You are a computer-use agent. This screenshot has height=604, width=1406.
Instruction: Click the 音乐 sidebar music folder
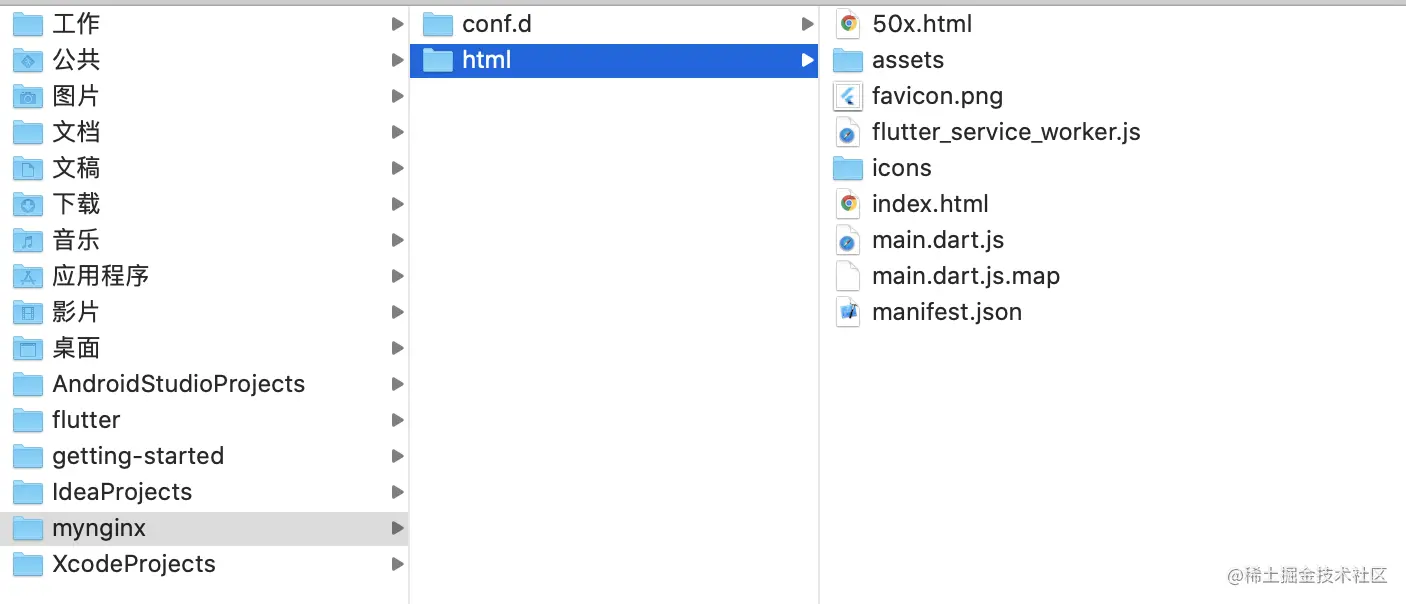tap(76, 240)
